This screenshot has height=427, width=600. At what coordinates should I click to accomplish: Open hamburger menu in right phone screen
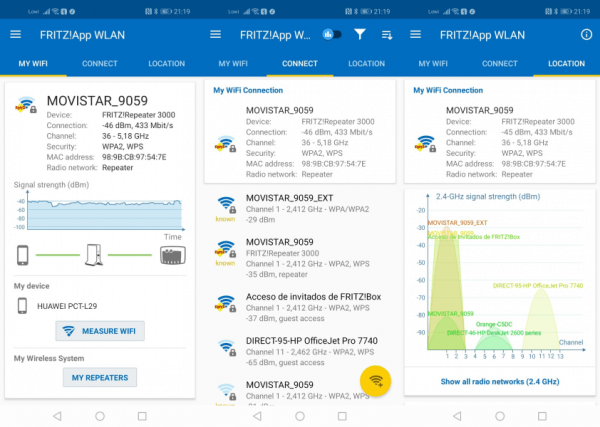click(x=416, y=35)
